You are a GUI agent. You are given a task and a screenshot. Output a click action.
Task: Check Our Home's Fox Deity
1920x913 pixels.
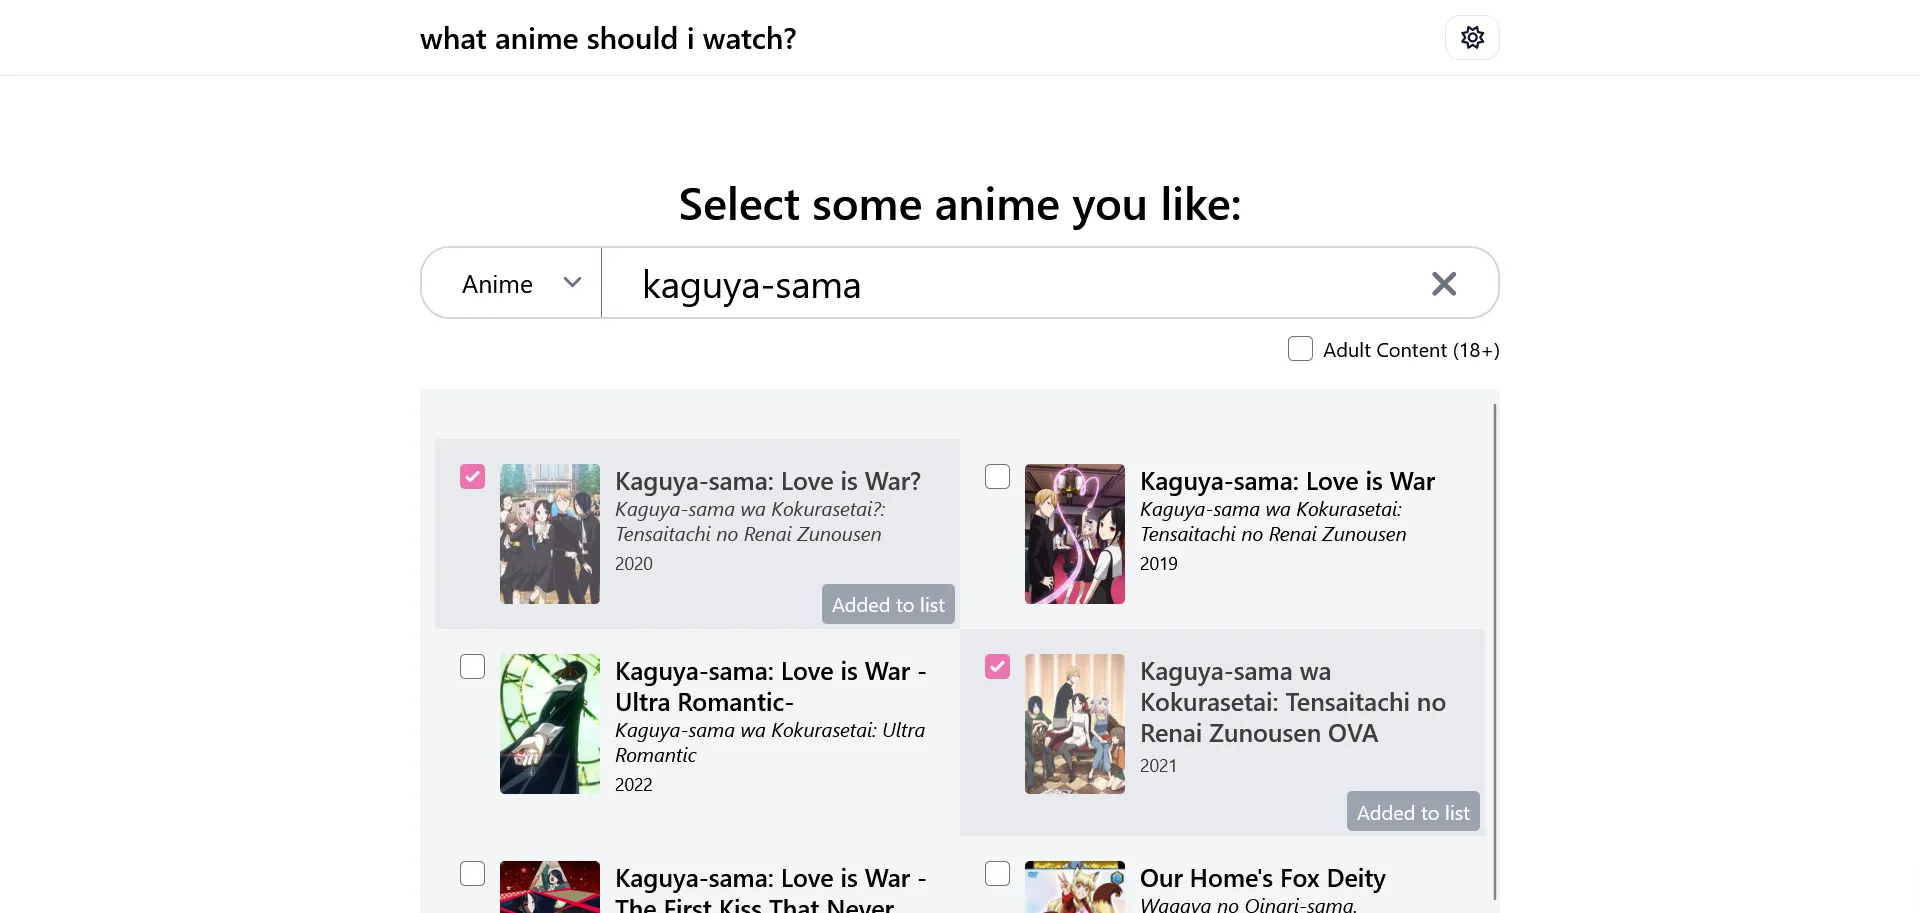tap(996, 873)
